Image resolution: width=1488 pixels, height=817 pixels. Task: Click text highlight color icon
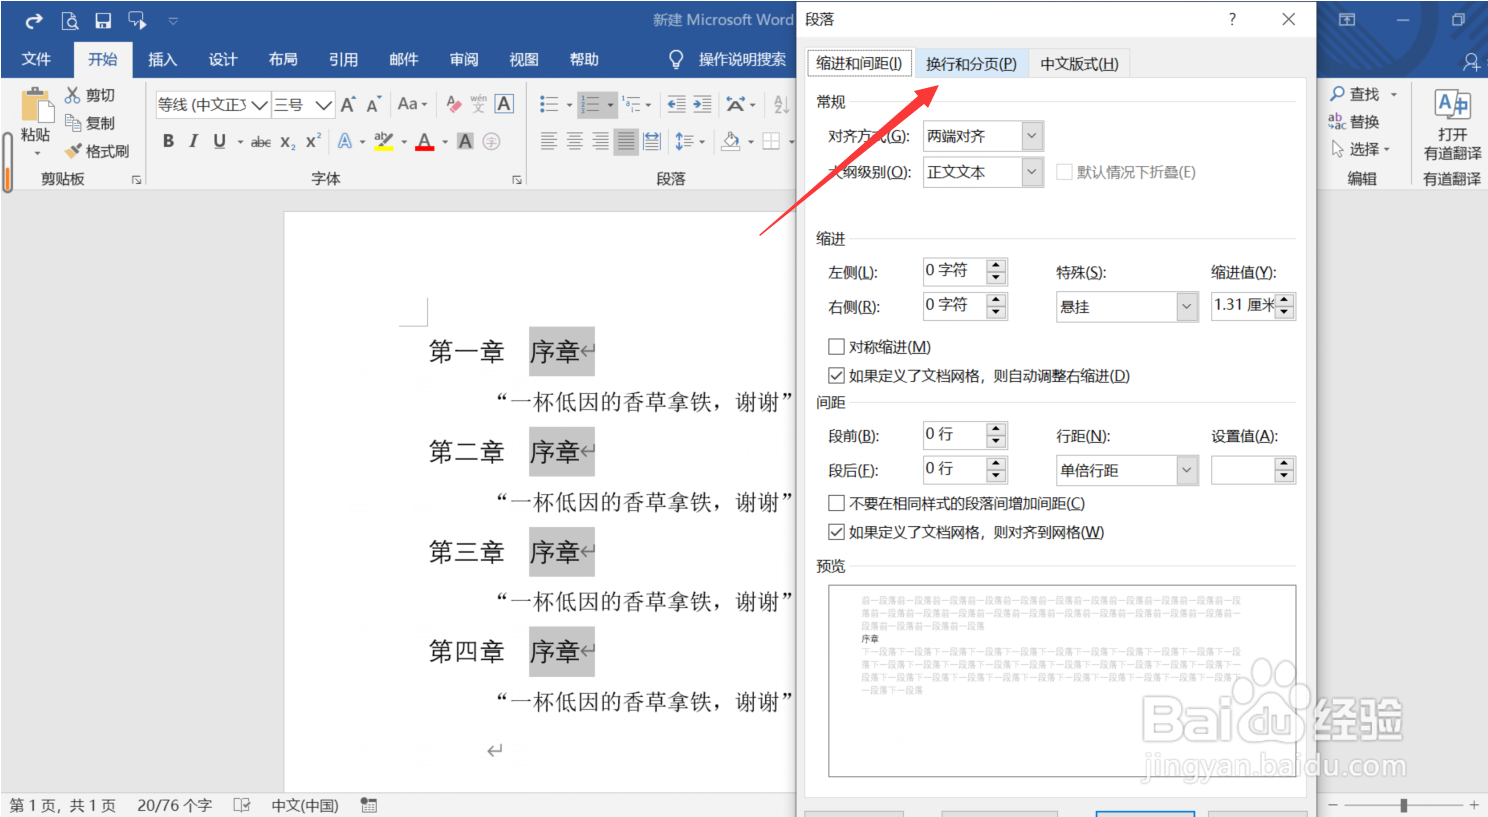(383, 141)
